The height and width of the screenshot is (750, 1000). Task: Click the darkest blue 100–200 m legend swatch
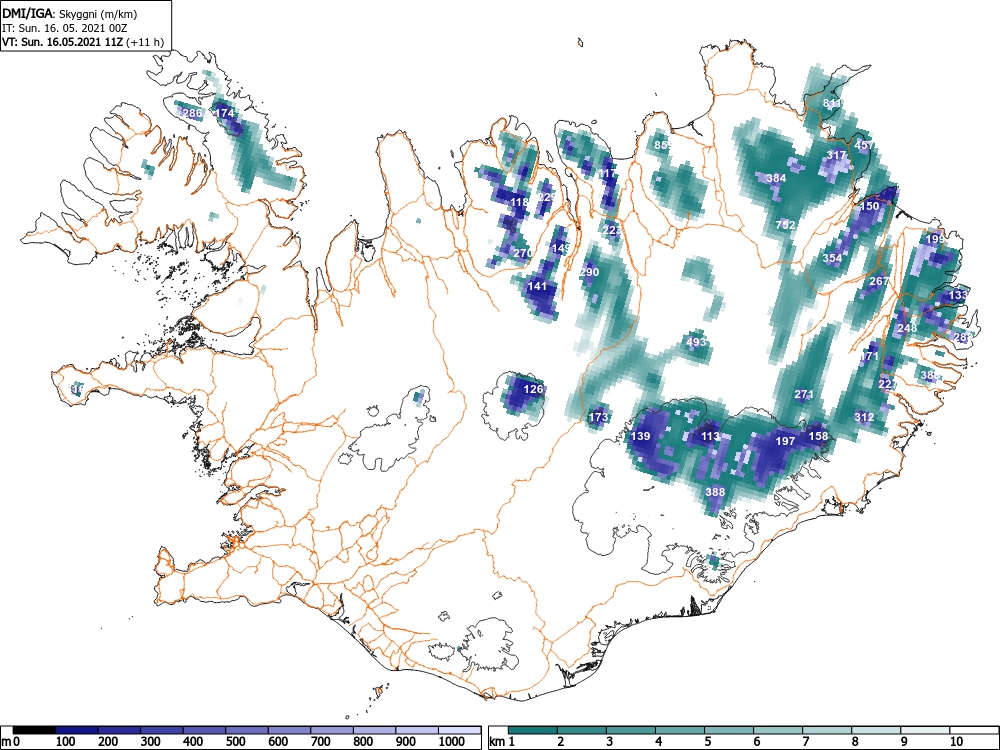tap(77, 730)
